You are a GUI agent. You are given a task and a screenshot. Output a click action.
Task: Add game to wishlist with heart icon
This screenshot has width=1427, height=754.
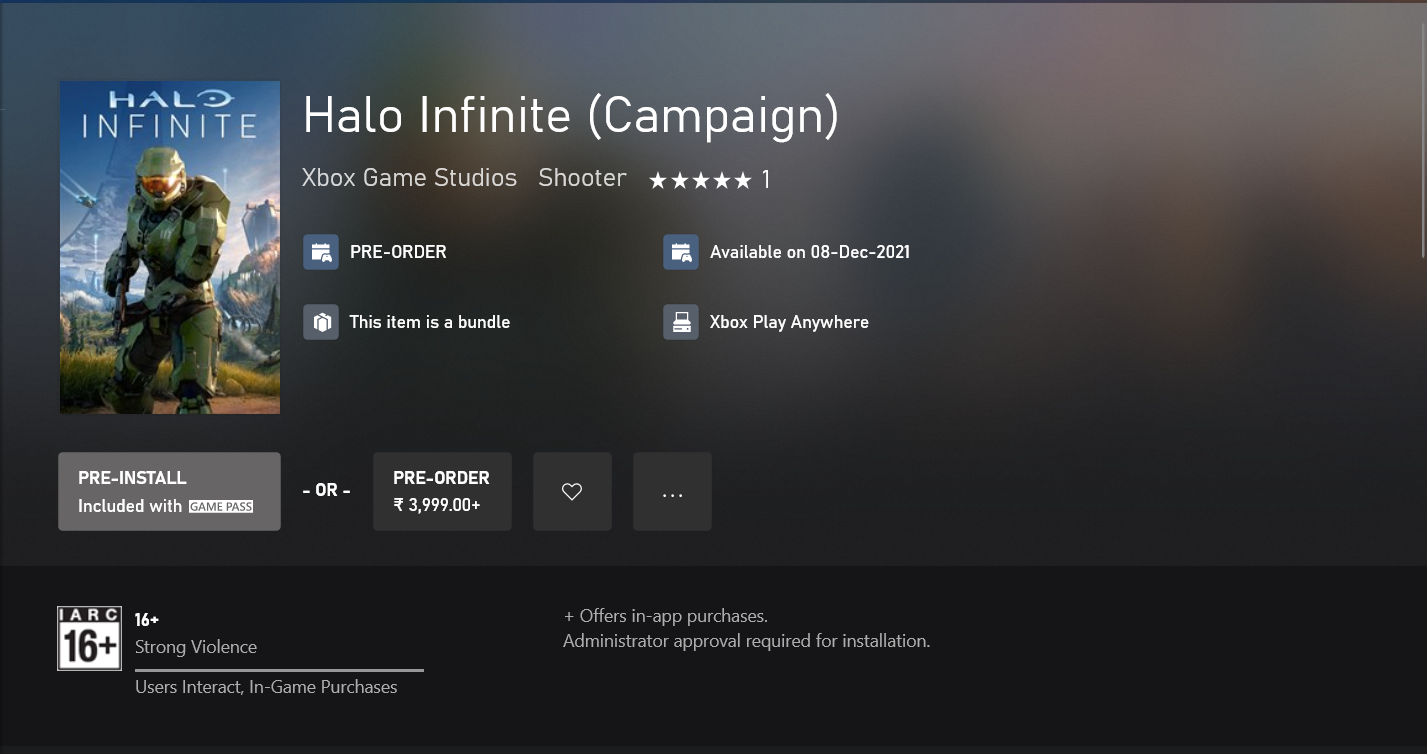pos(572,491)
